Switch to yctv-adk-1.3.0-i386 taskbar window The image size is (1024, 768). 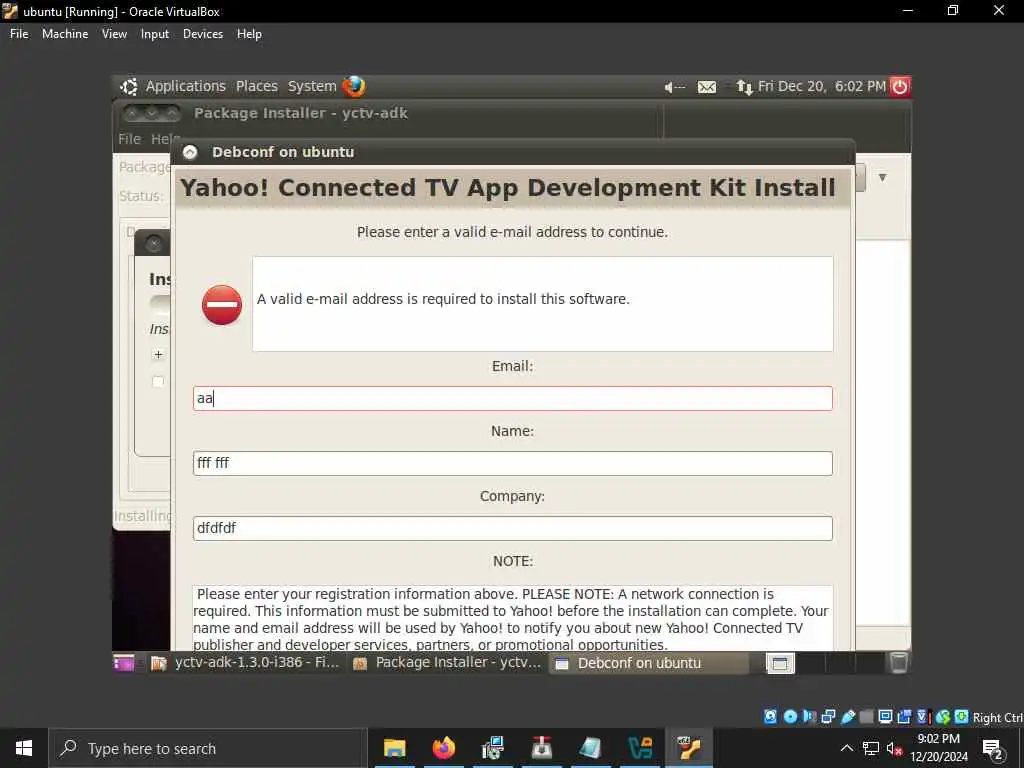246,663
